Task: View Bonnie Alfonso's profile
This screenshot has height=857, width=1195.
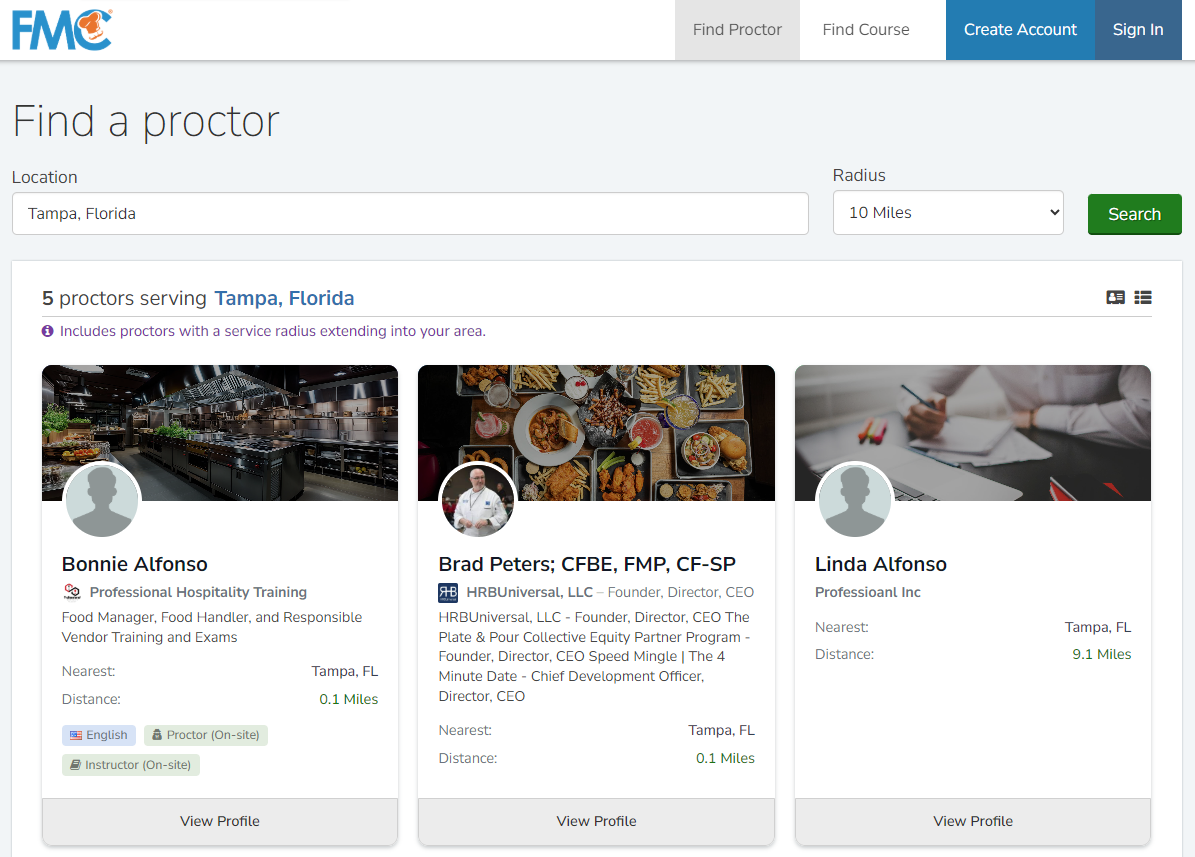Action: (x=220, y=821)
